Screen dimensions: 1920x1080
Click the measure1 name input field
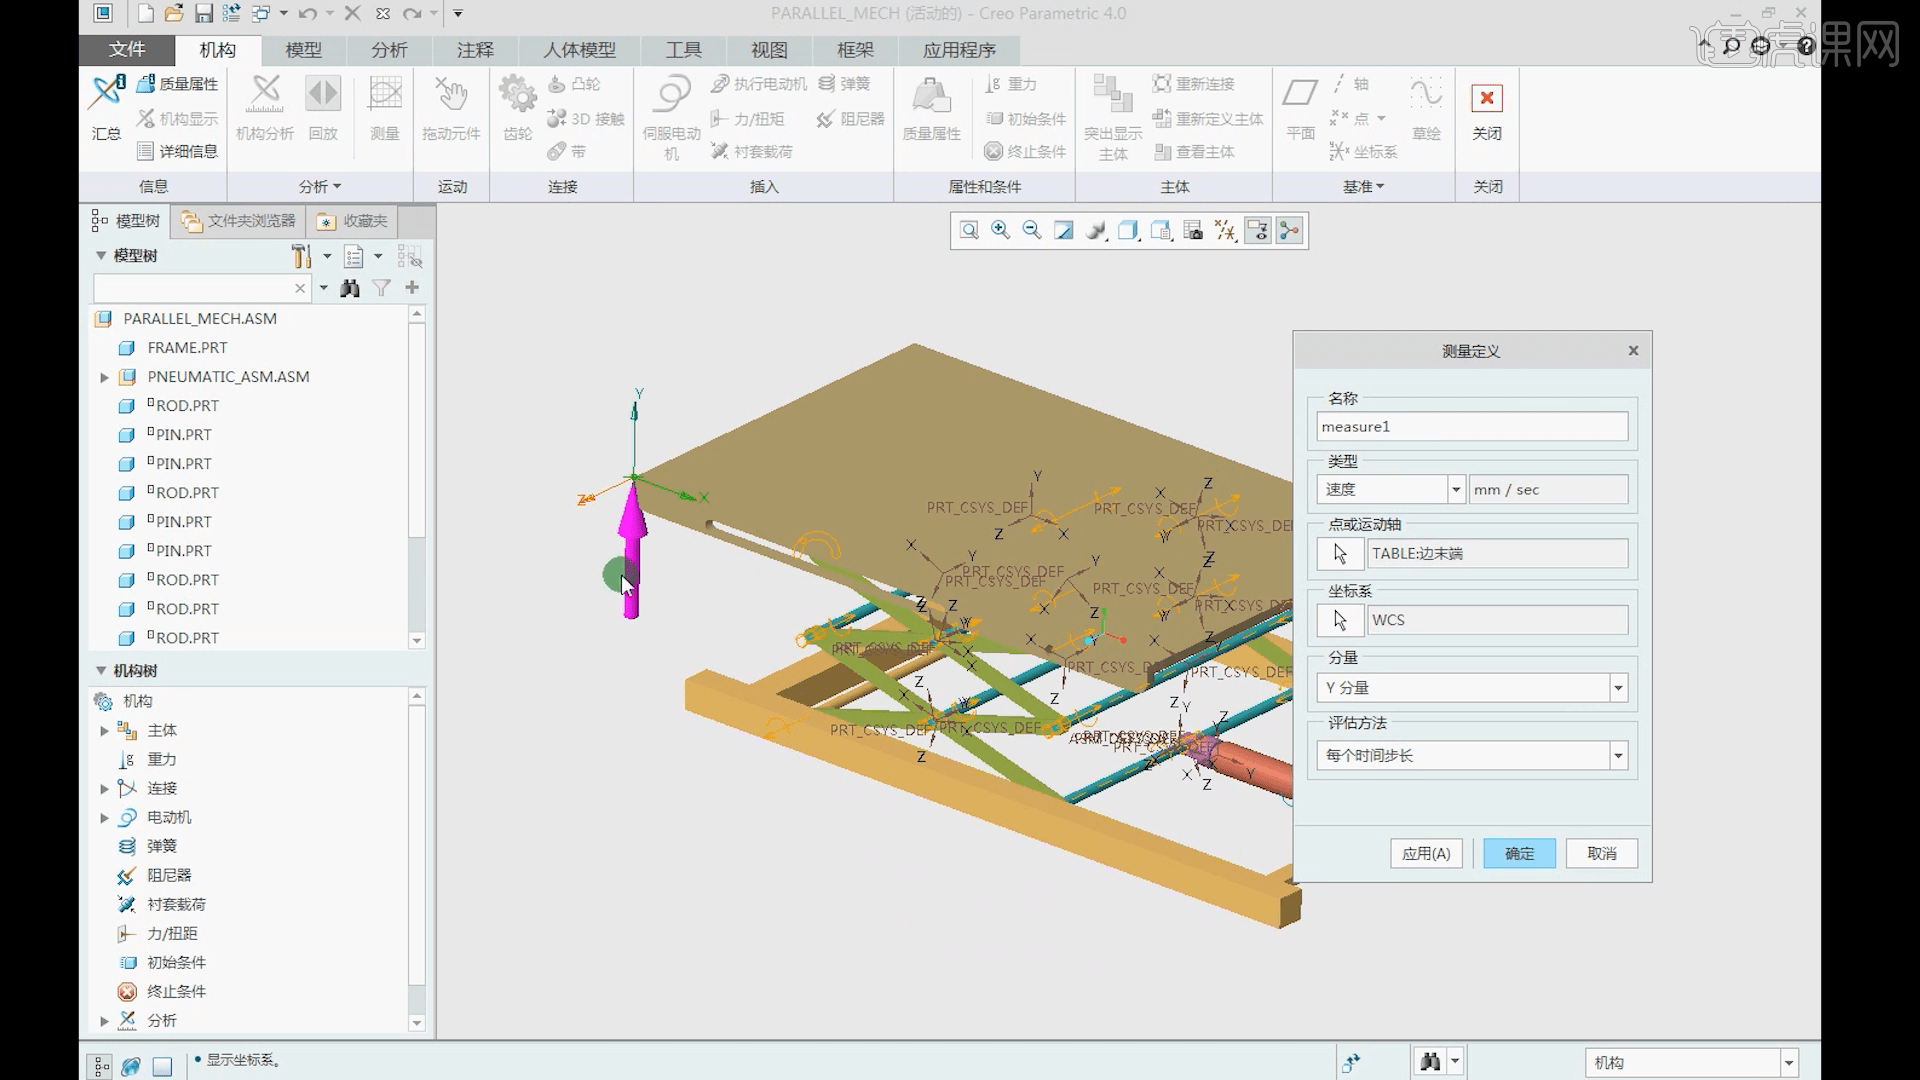(x=1471, y=427)
